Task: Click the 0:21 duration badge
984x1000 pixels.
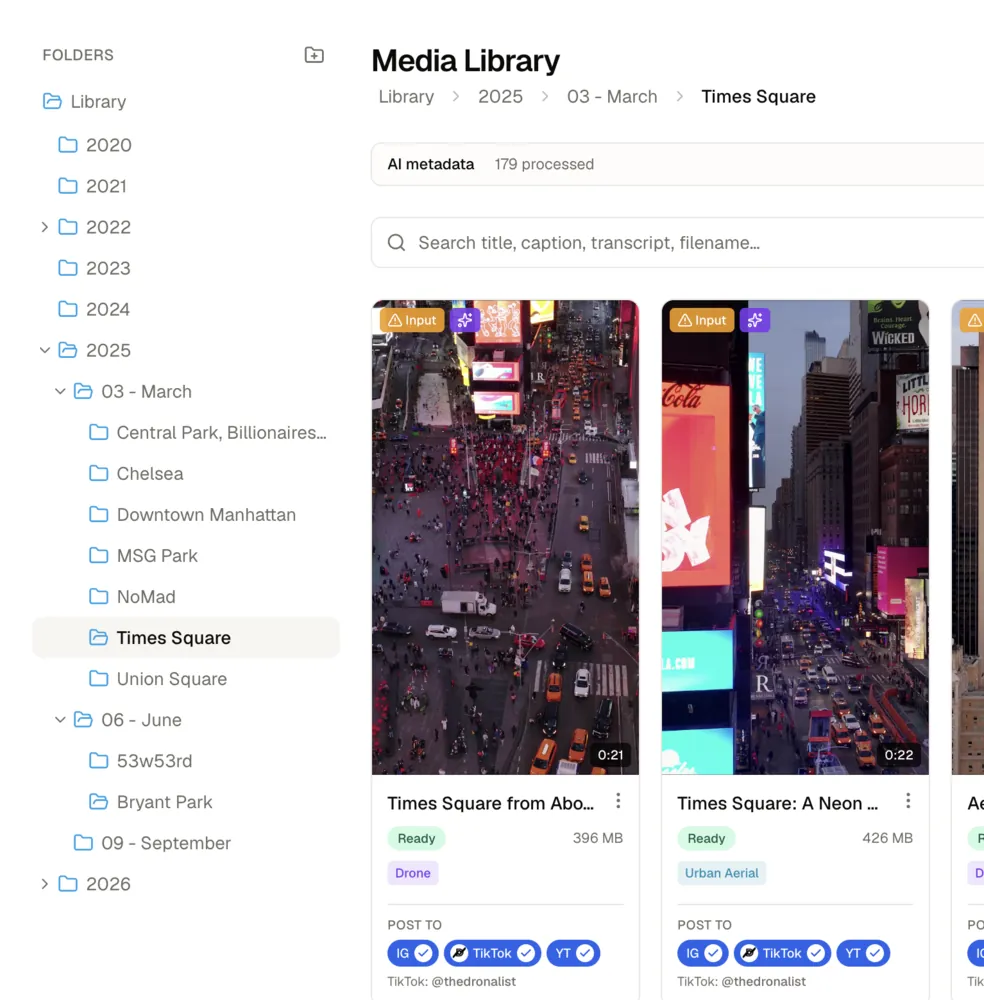Action: pyautogui.click(x=610, y=754)
